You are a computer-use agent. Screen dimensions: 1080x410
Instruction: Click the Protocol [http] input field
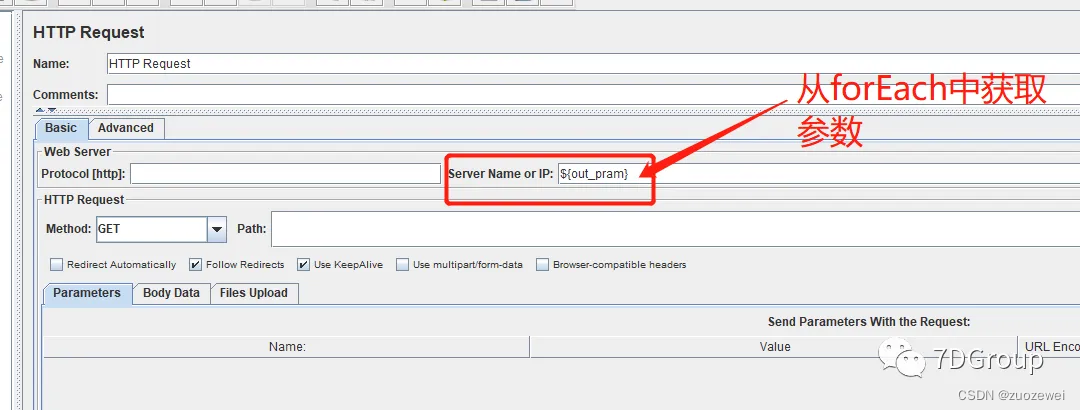[x=285, y=174]
